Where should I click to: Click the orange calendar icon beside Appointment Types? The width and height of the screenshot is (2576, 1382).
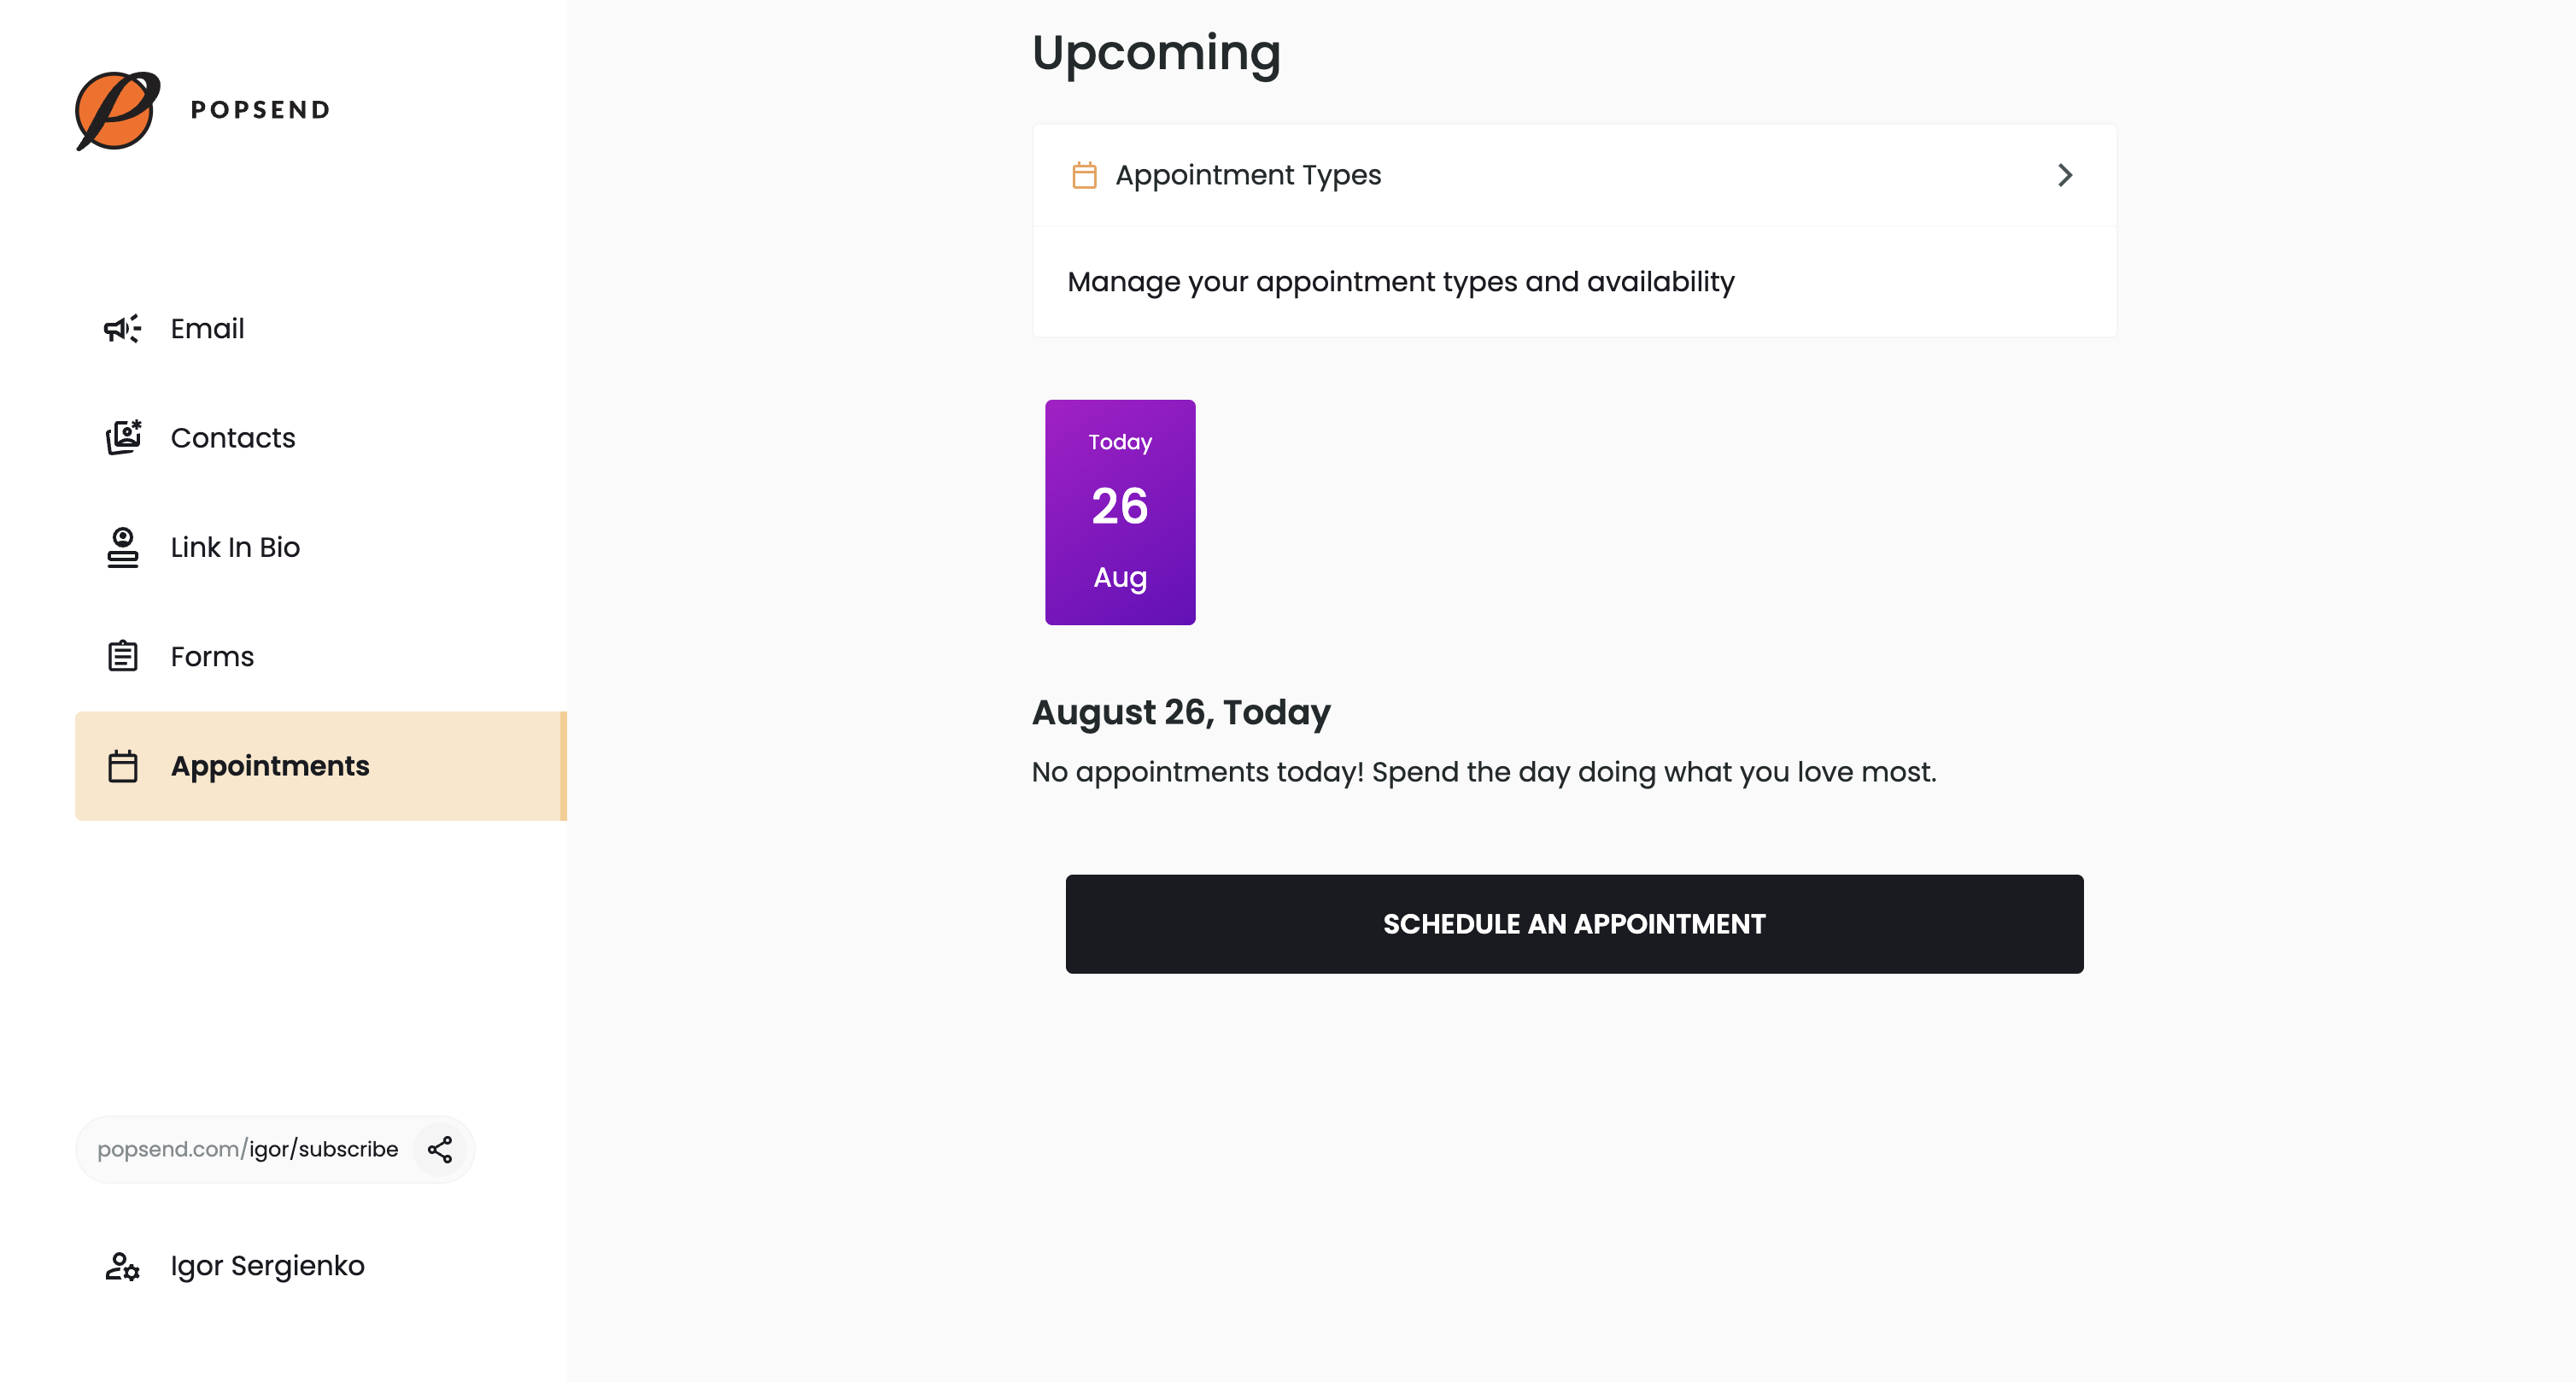(1084, 175)
